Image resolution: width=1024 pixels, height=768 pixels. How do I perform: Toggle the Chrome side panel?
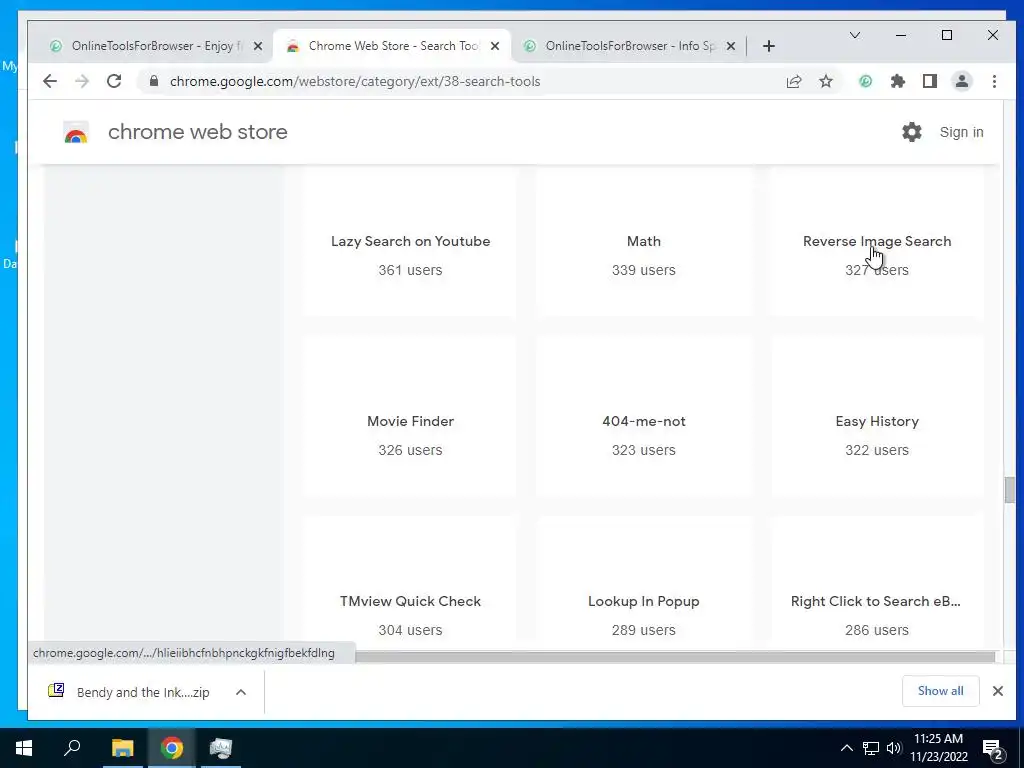[x=930, y=81]
